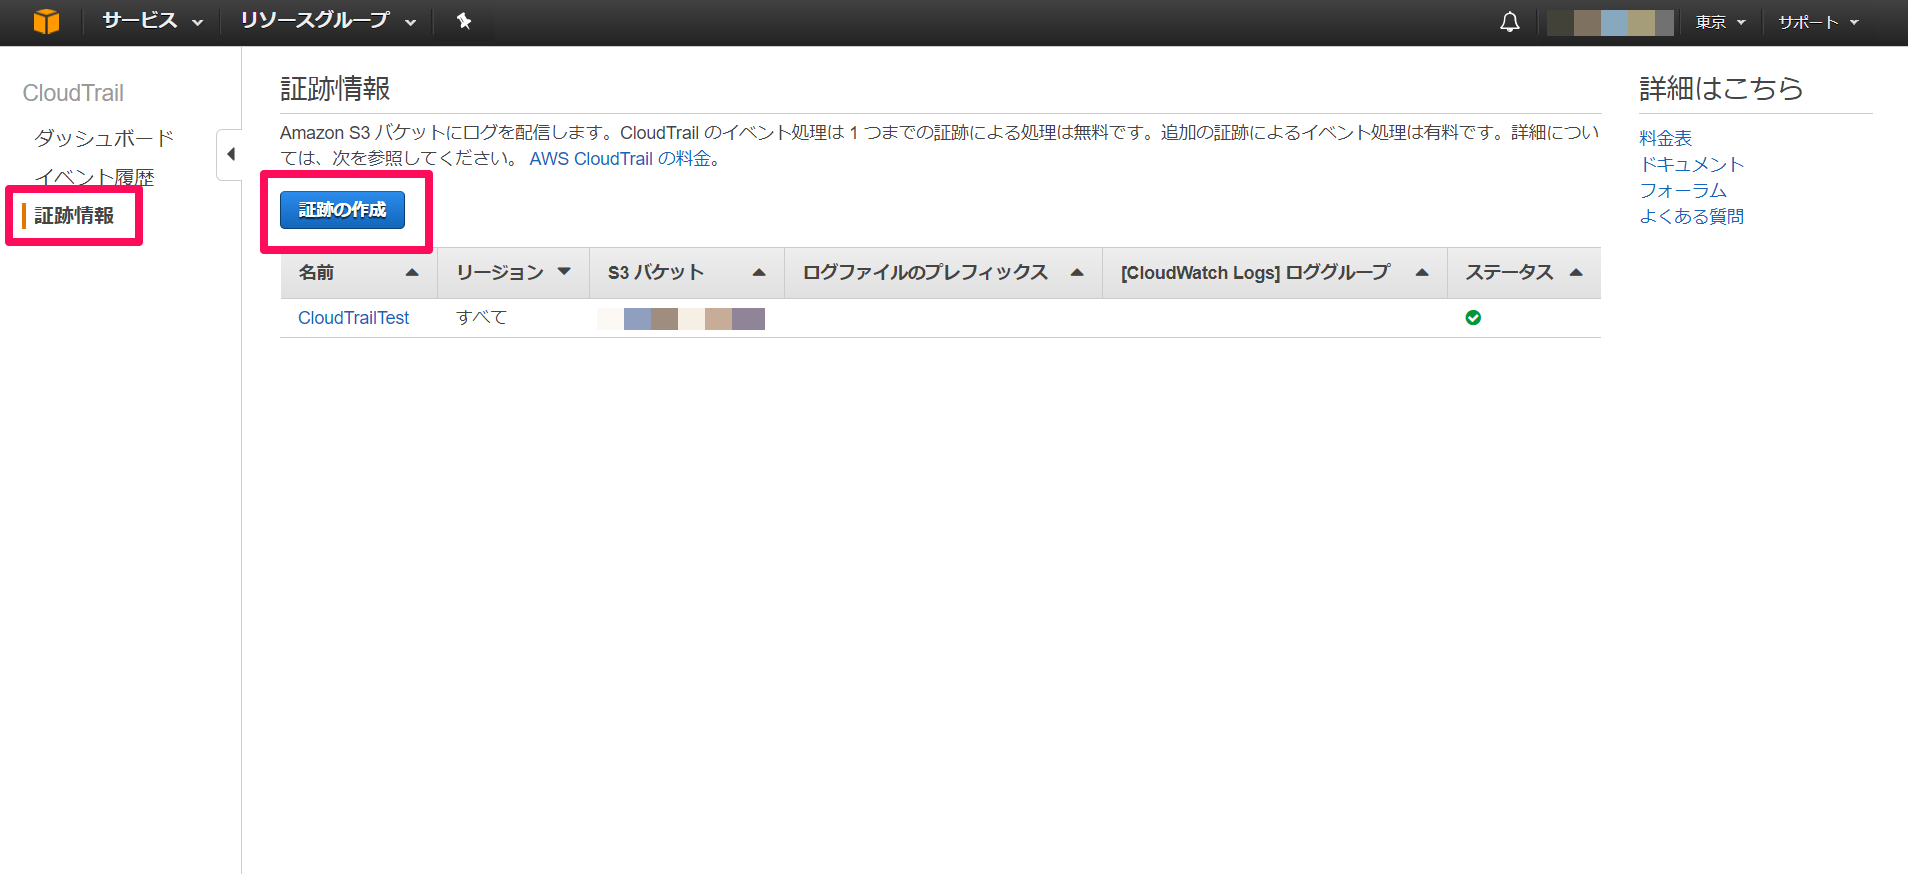This screenshot has height=874, width=1908.
Task: Open the フォーラム link
Action: click(x=1683, y=190)
